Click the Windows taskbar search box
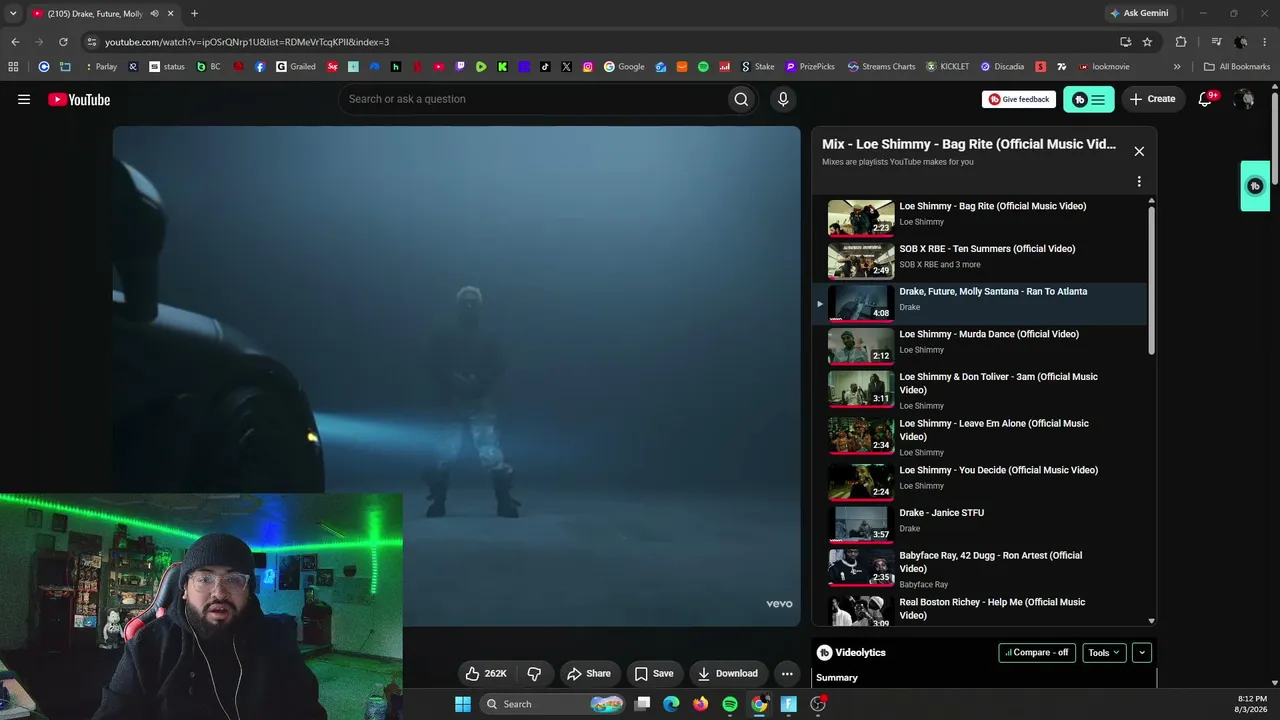 552,704
